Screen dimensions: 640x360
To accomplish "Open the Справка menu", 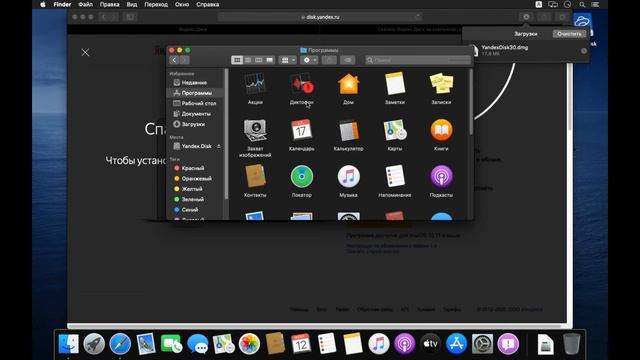I will tap(207, 4).
